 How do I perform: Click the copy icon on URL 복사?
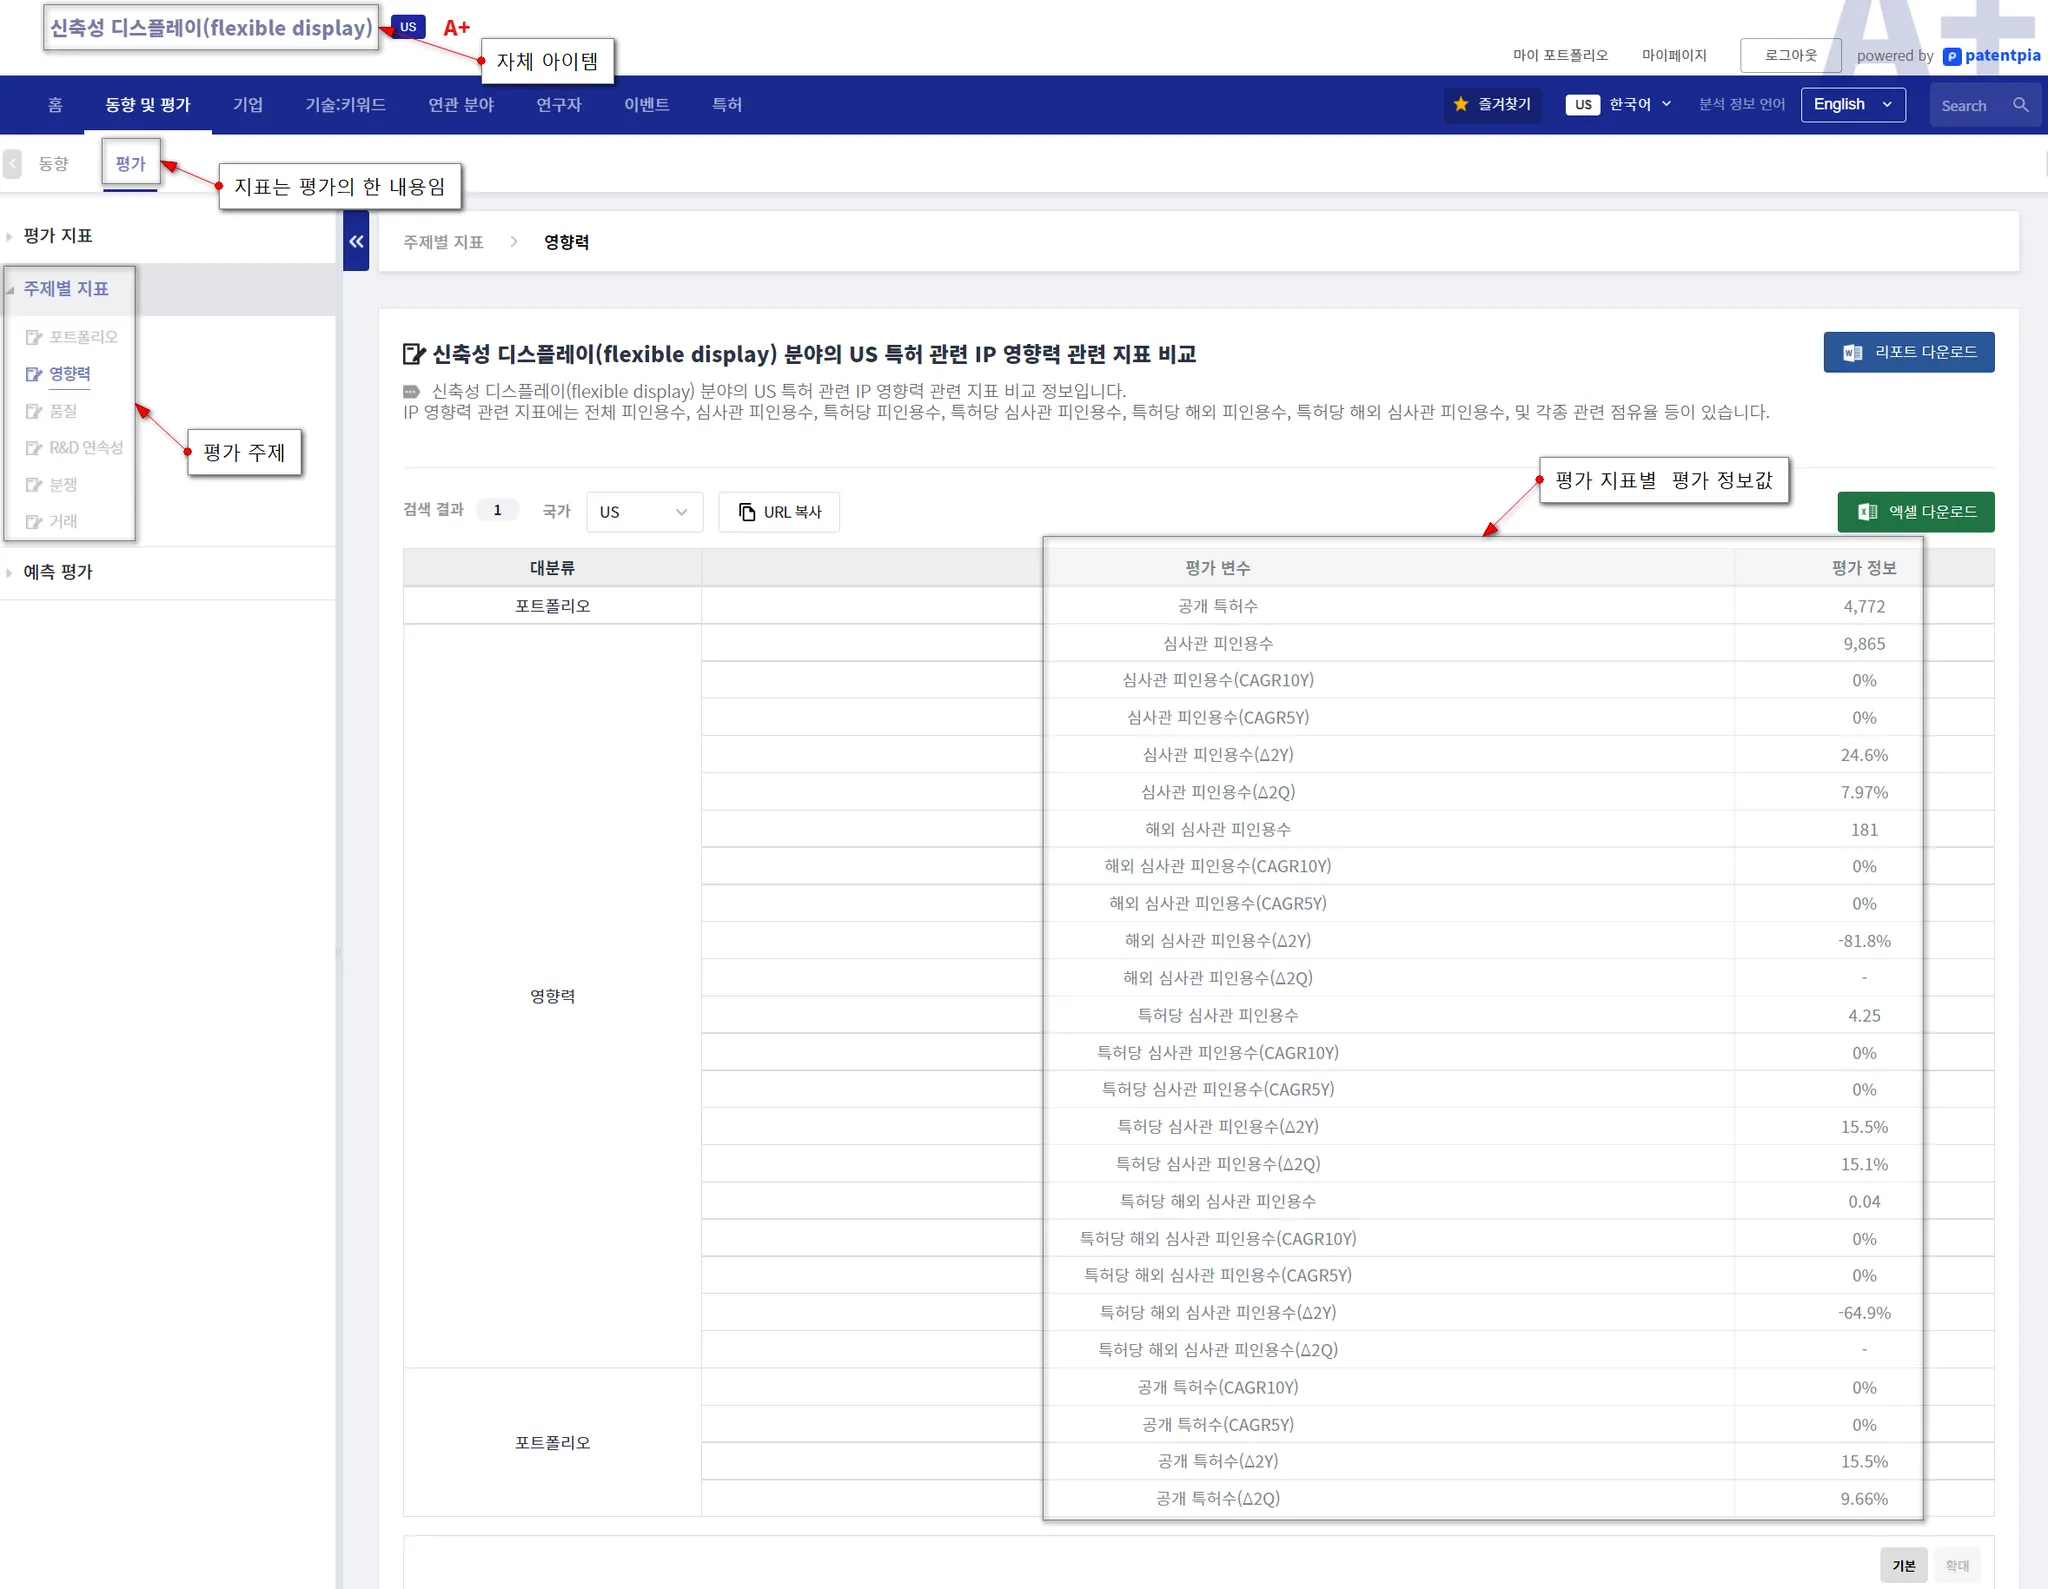[747, 512]
